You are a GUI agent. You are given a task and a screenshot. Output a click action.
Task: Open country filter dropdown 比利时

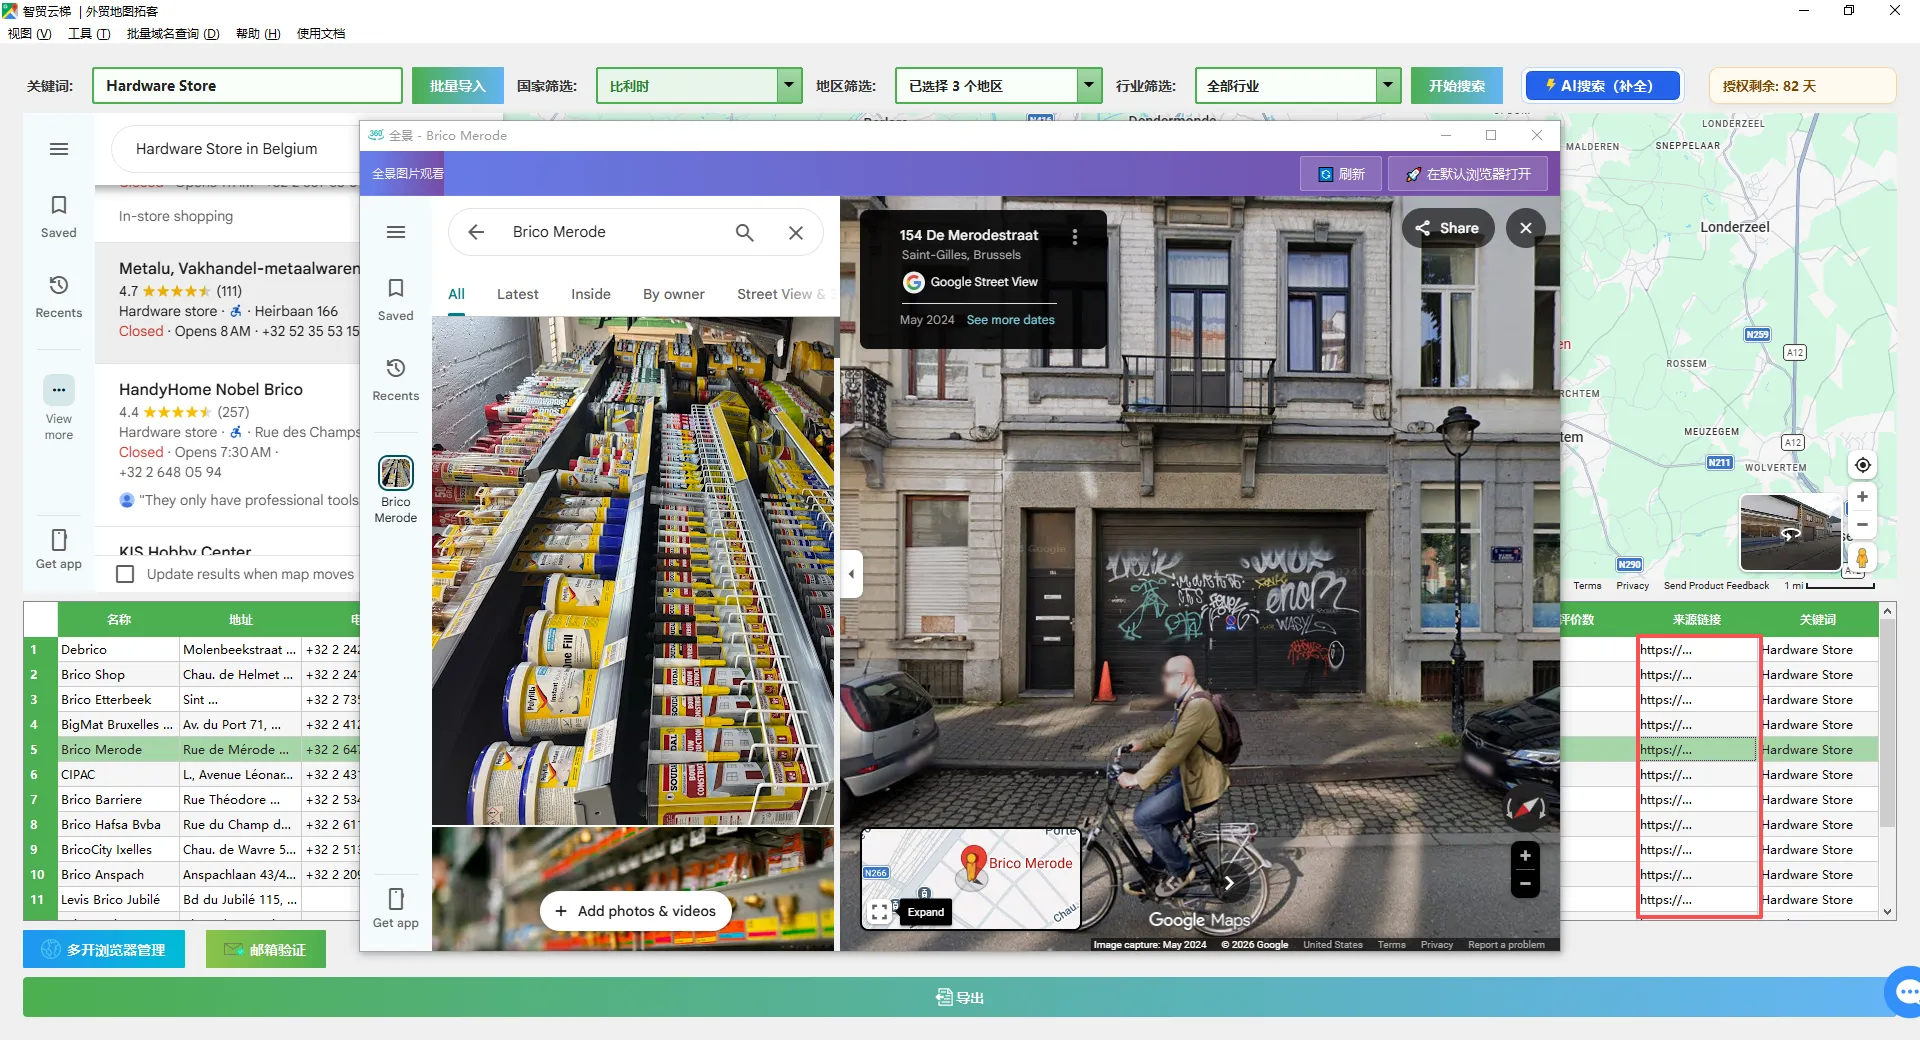(x=699, y=86)
